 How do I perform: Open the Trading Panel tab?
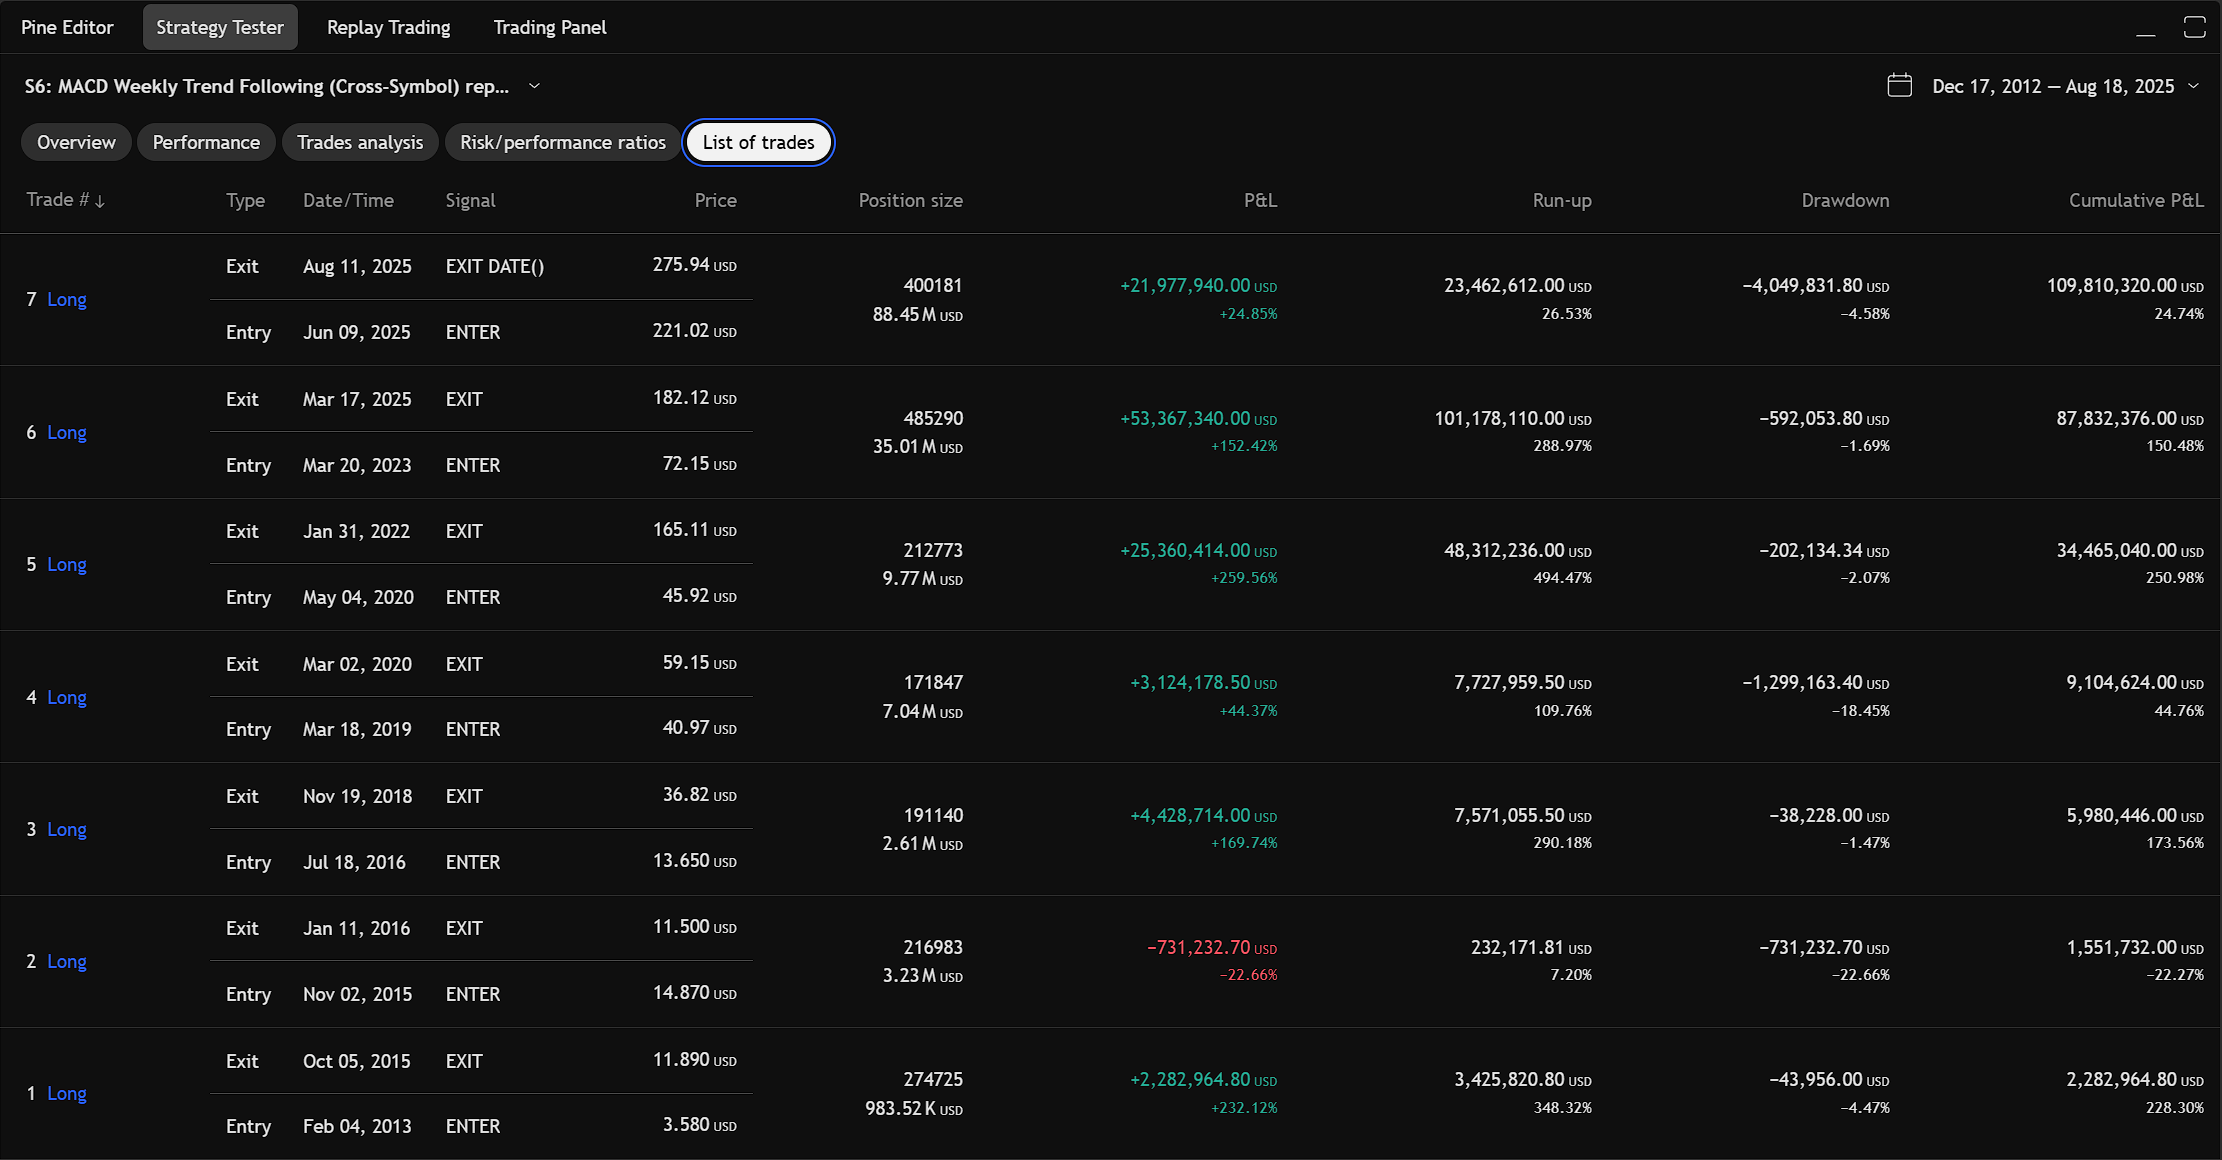pos(549,27)
